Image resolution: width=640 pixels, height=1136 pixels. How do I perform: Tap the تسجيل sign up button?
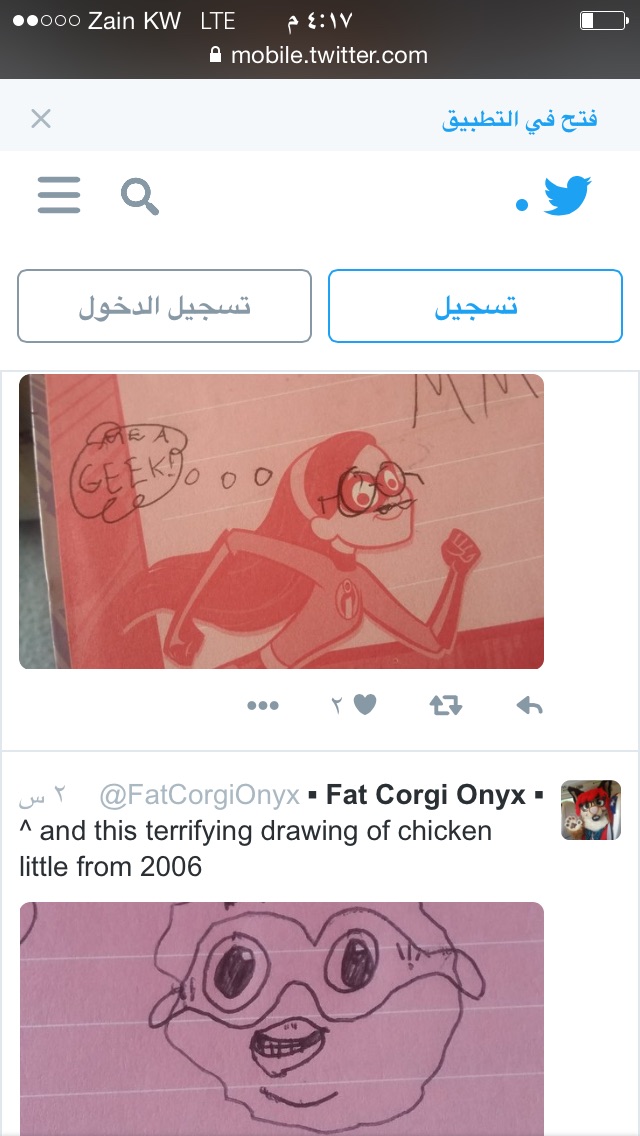click(475, 306)
